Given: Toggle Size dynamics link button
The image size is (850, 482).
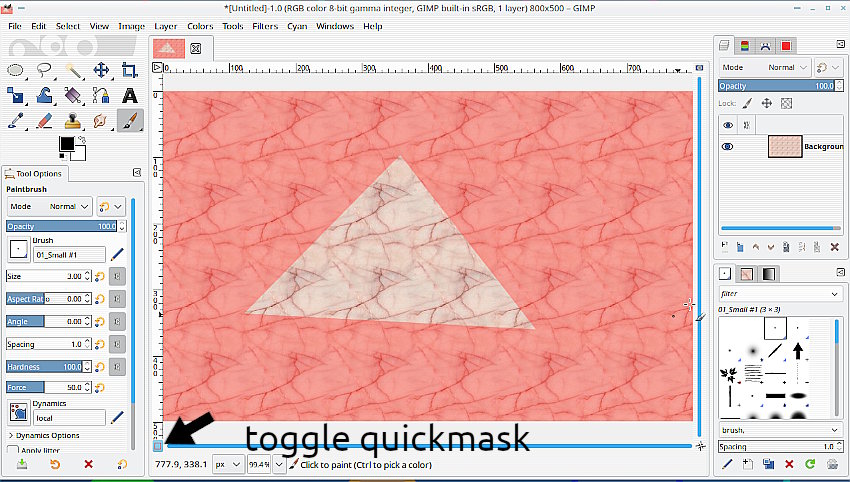Looking at the screenshot, I should point(117,277).
